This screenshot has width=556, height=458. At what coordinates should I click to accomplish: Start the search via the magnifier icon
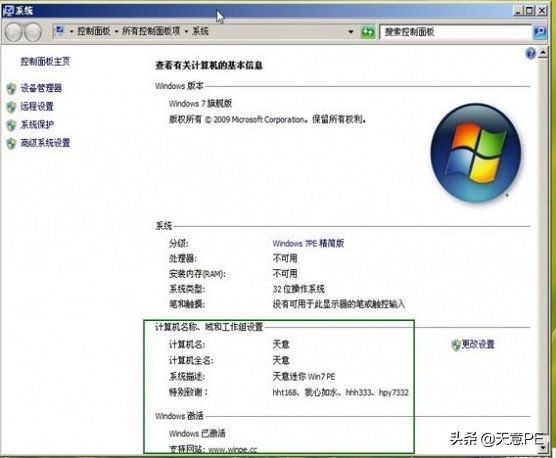tap(540, 32)
